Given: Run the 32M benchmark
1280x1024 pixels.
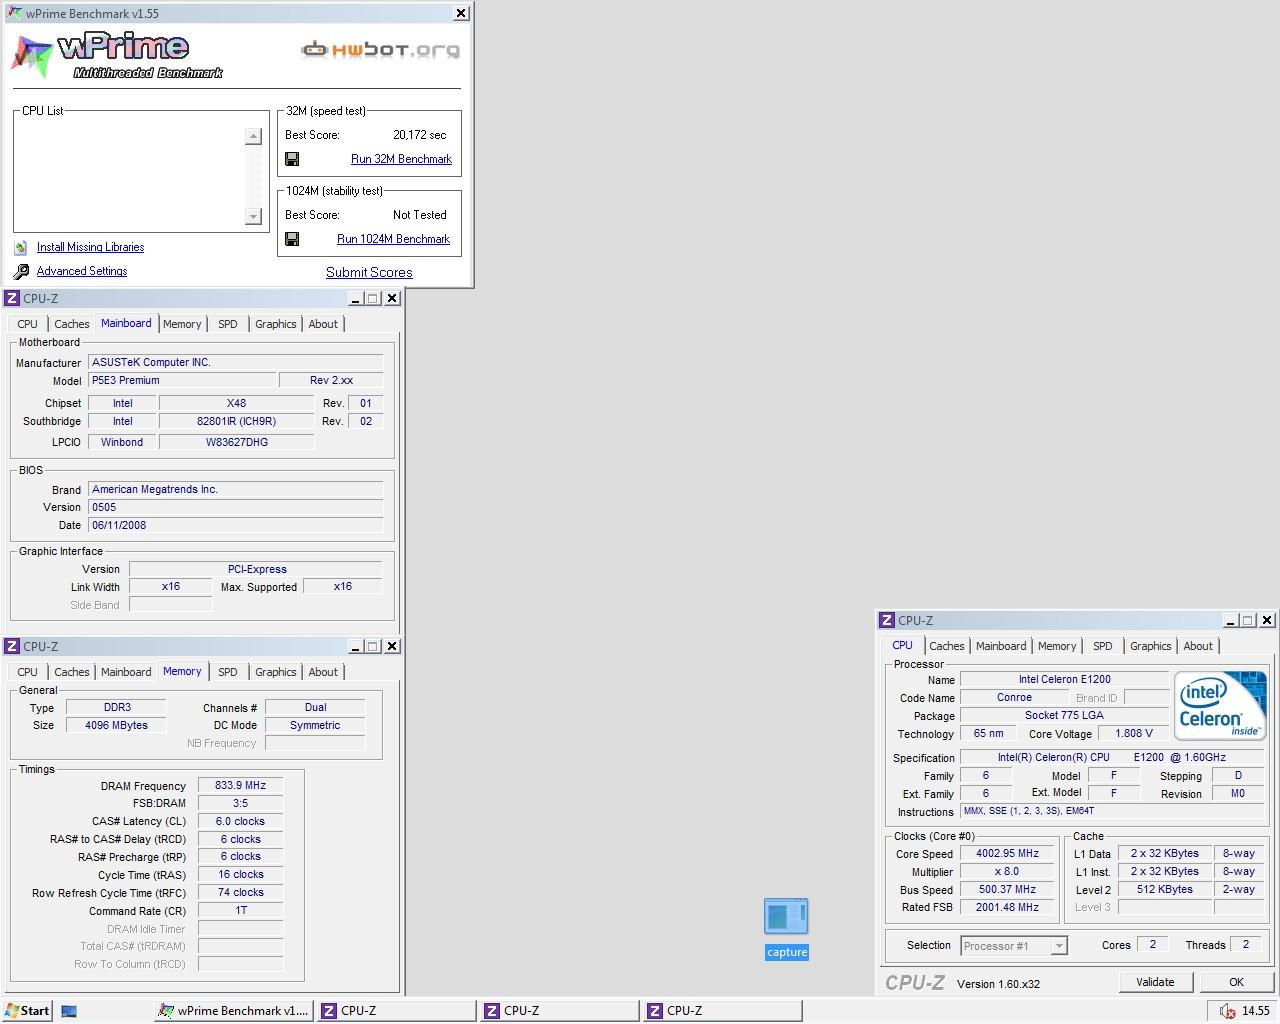Looking at the screenshot, I should [x=401, y=159].
